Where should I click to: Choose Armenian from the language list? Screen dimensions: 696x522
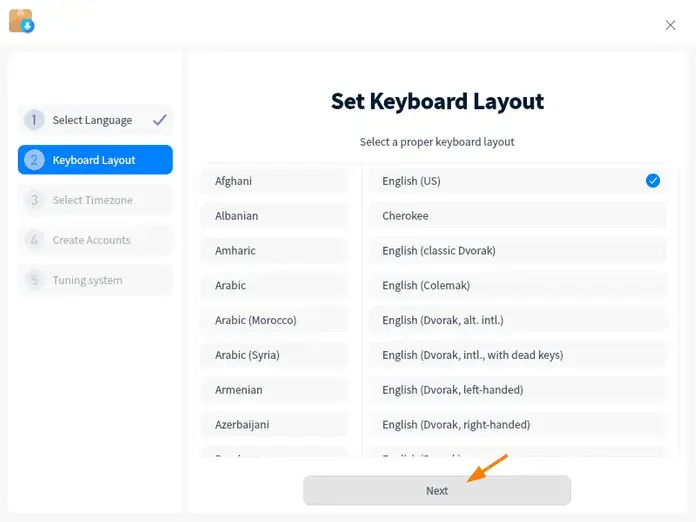(x=275, y=390)
